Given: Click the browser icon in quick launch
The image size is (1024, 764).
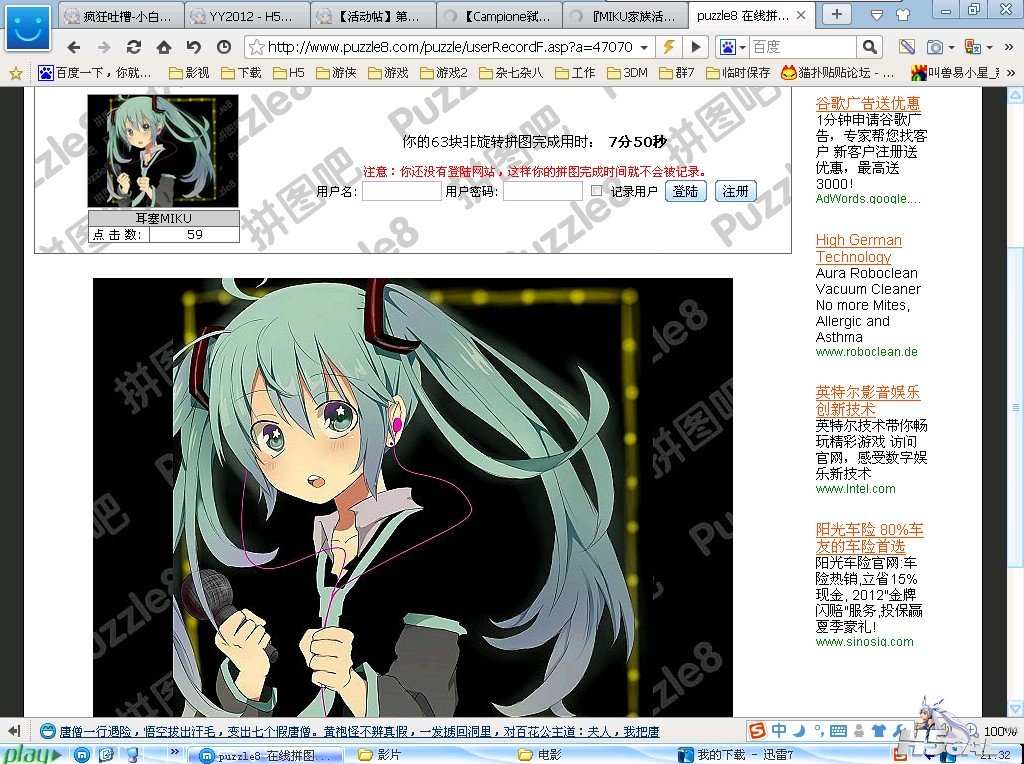Looking at the screenshot, I should (x=82, y=755).
